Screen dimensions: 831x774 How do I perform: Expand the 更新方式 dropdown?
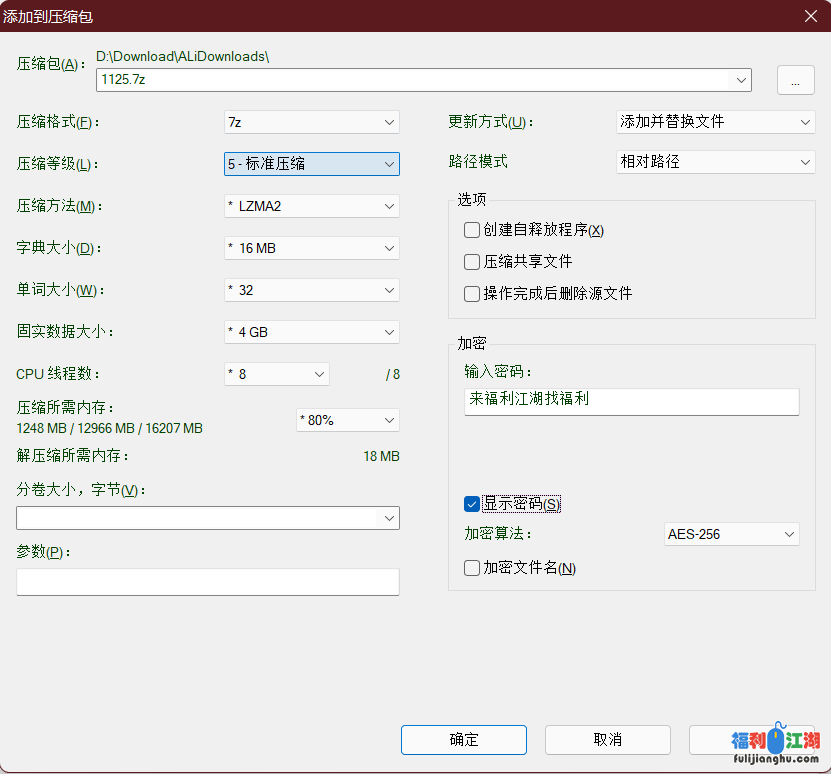(x=716, y=122)
